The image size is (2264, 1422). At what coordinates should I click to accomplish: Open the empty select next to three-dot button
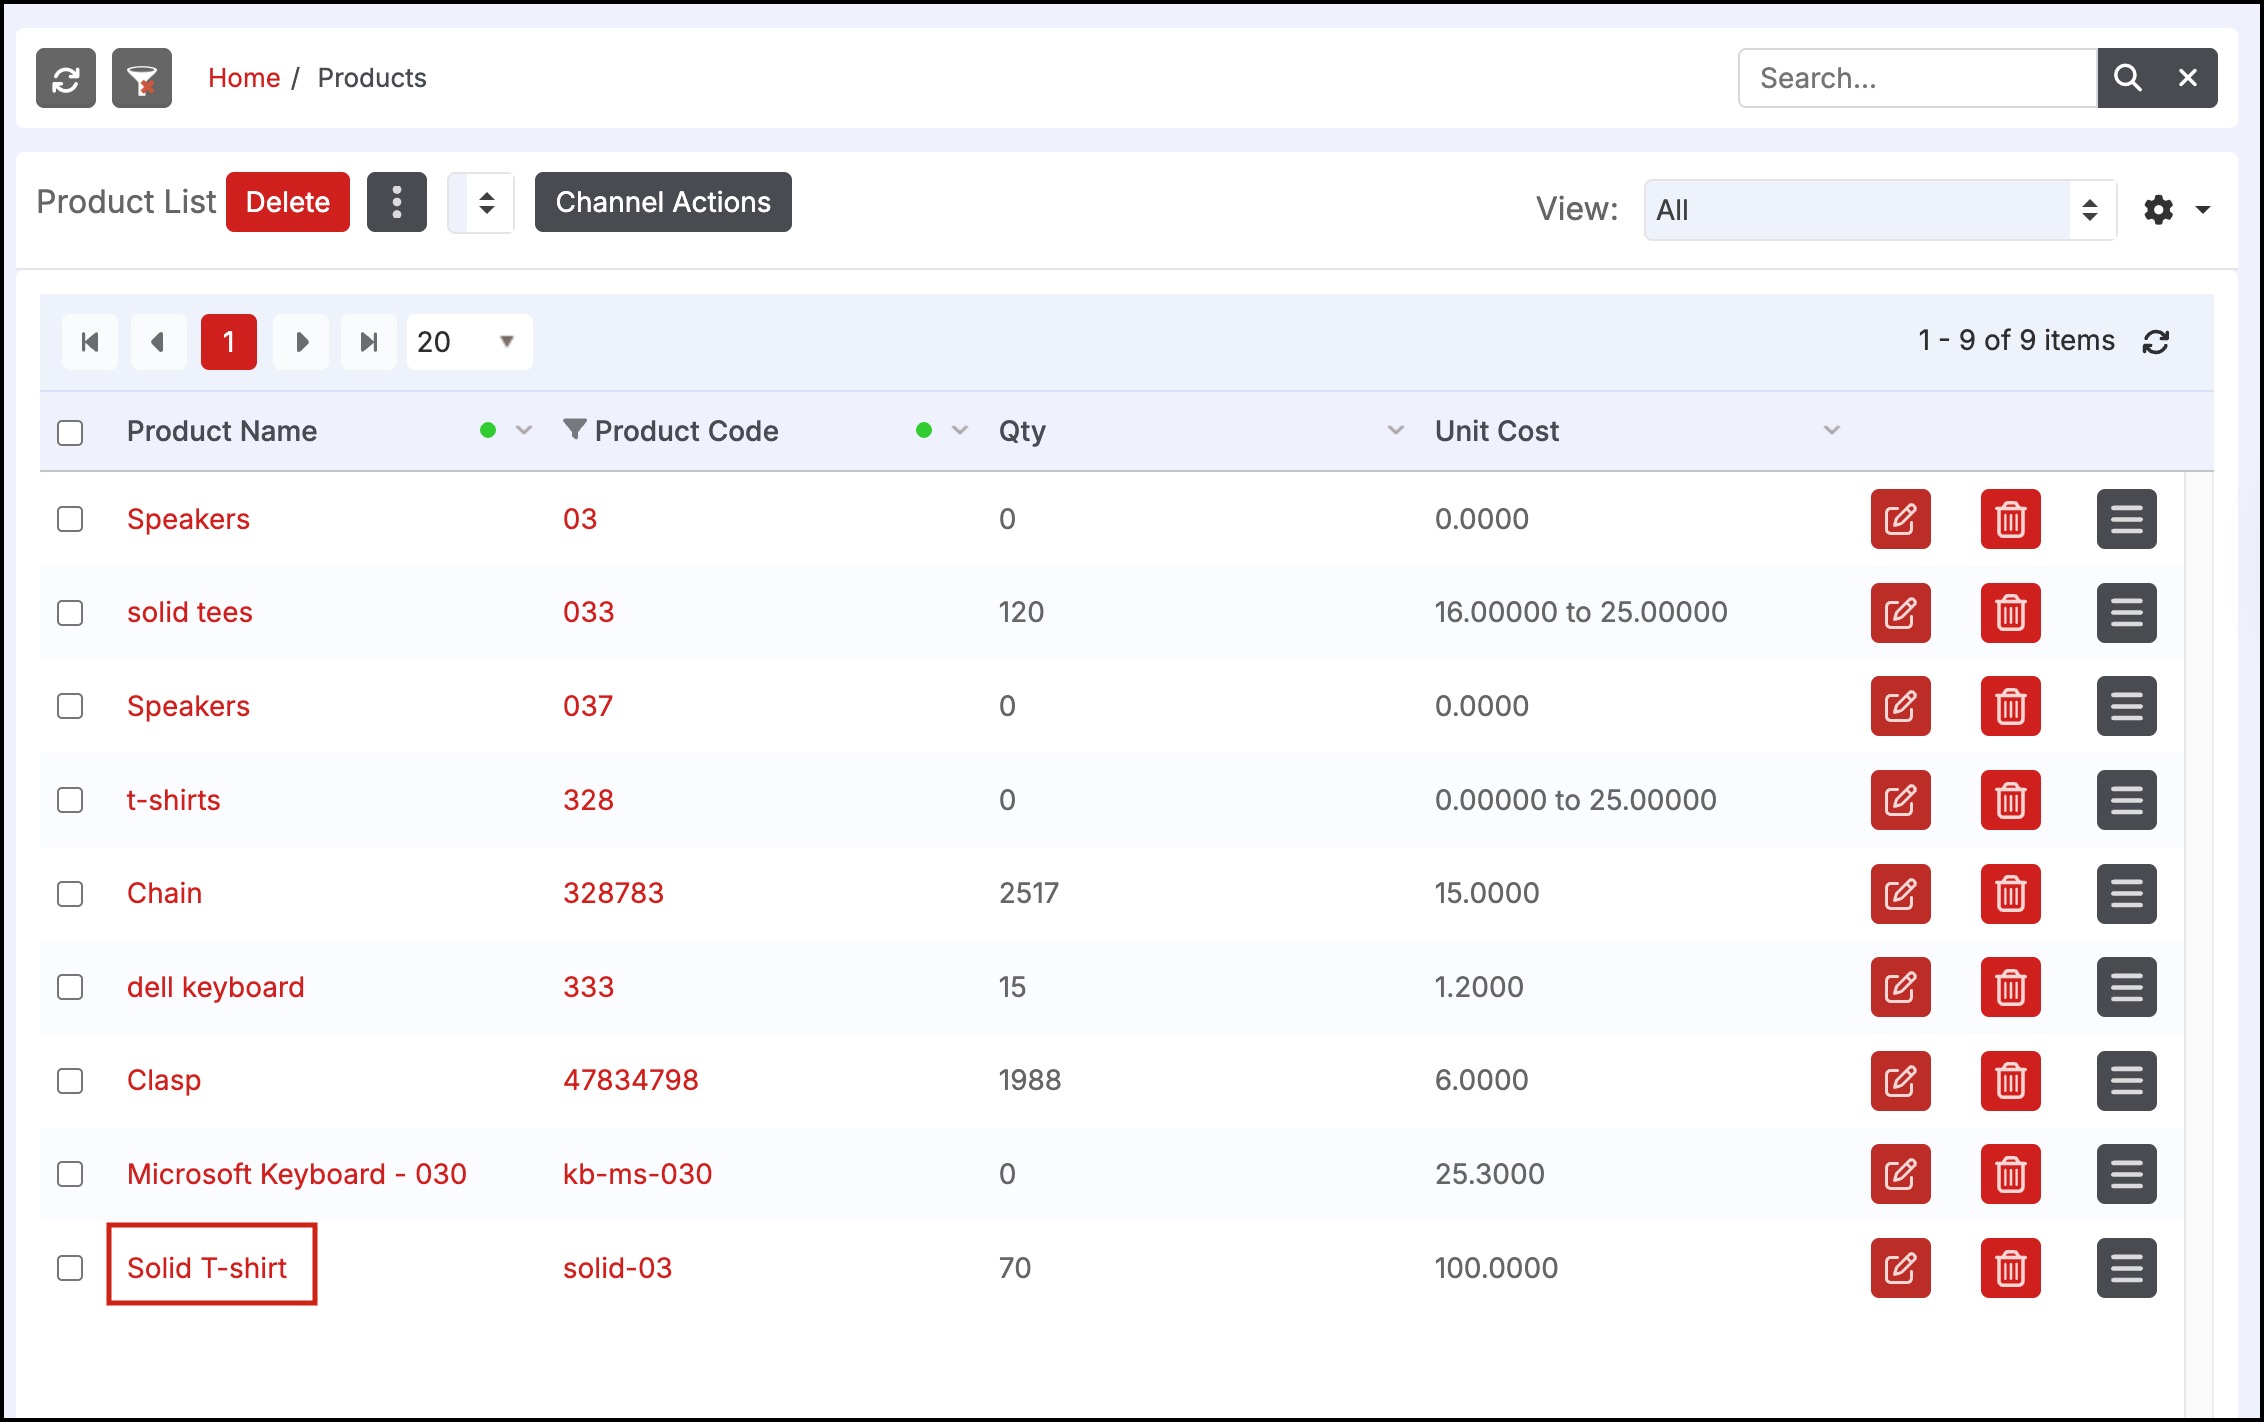pos(481,203)
